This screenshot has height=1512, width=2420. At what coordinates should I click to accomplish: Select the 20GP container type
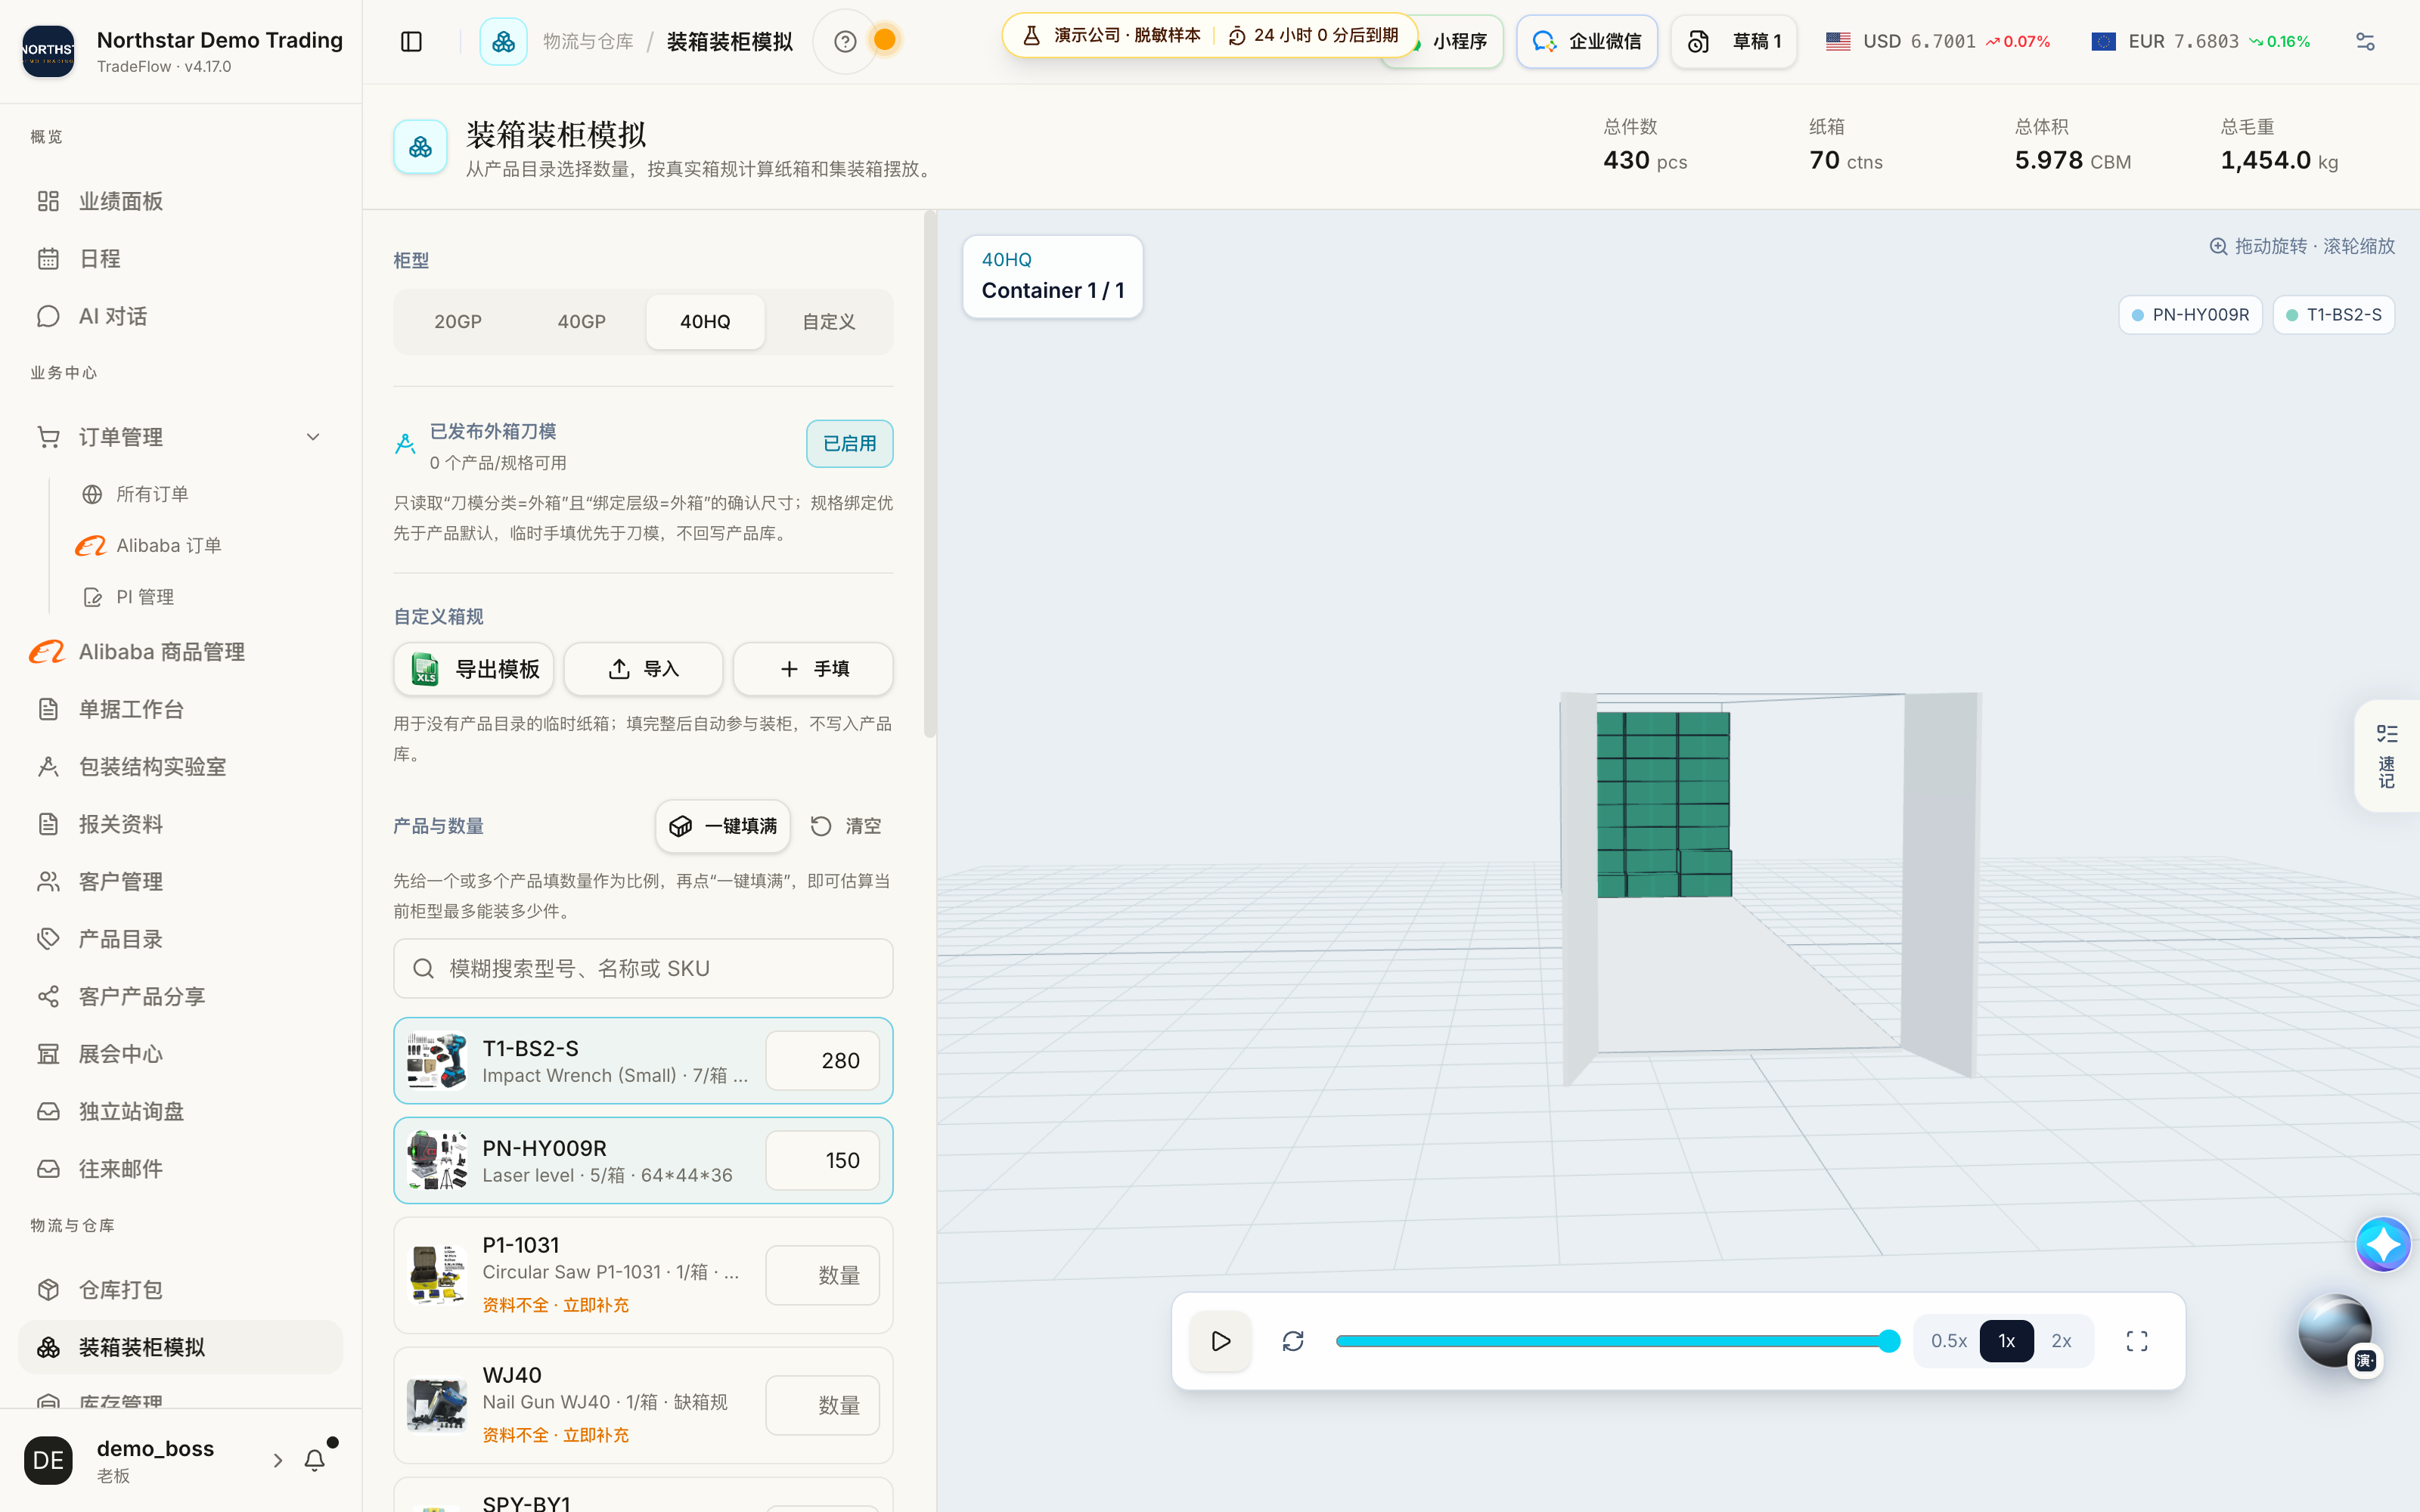[x=458, y=322]
